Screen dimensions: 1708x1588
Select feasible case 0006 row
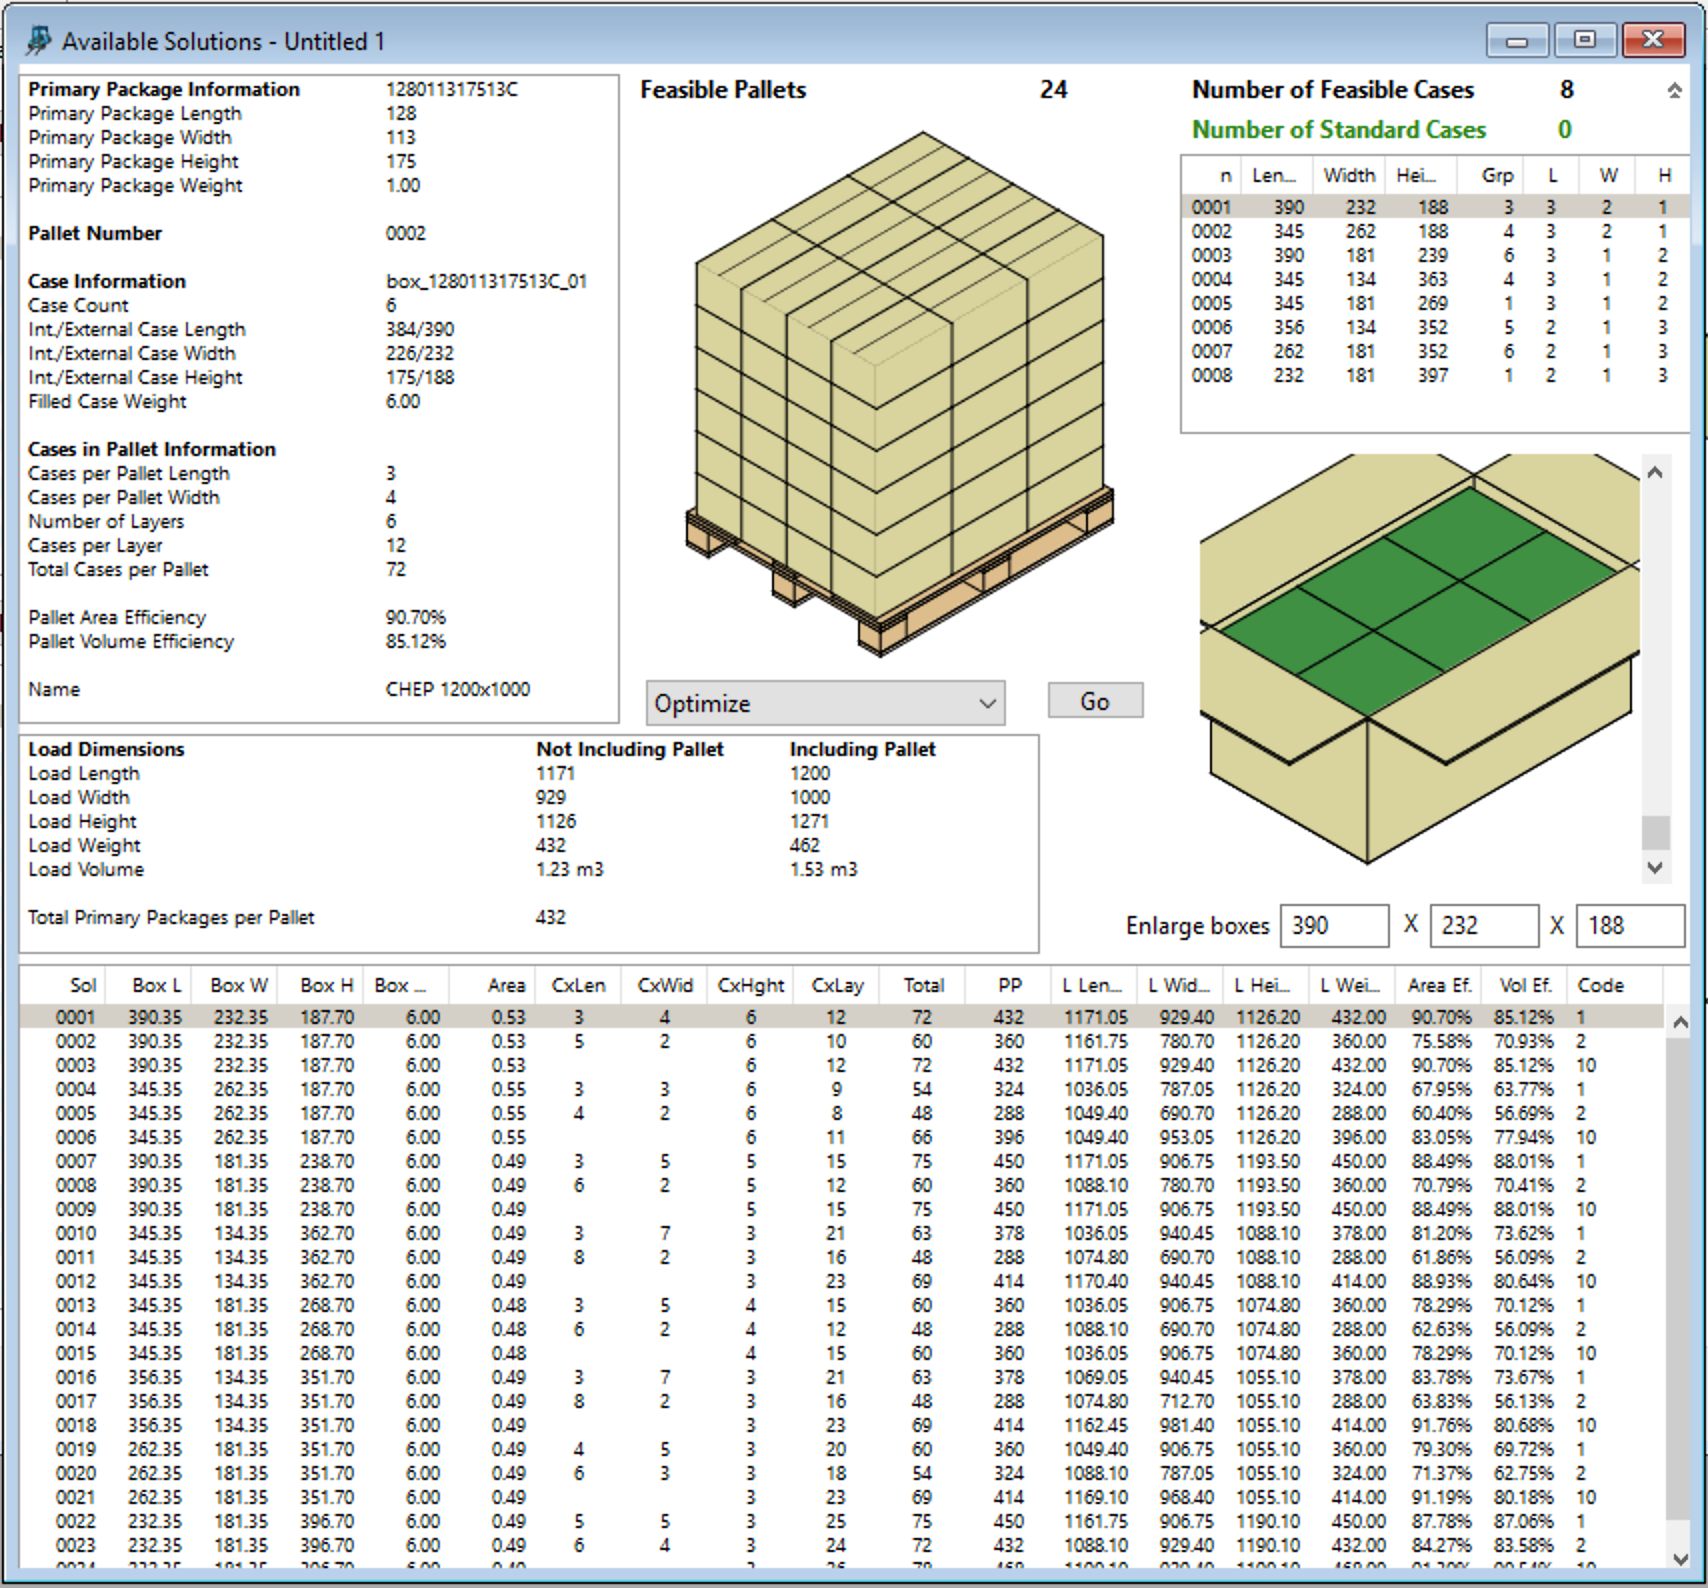(1435, 327)
